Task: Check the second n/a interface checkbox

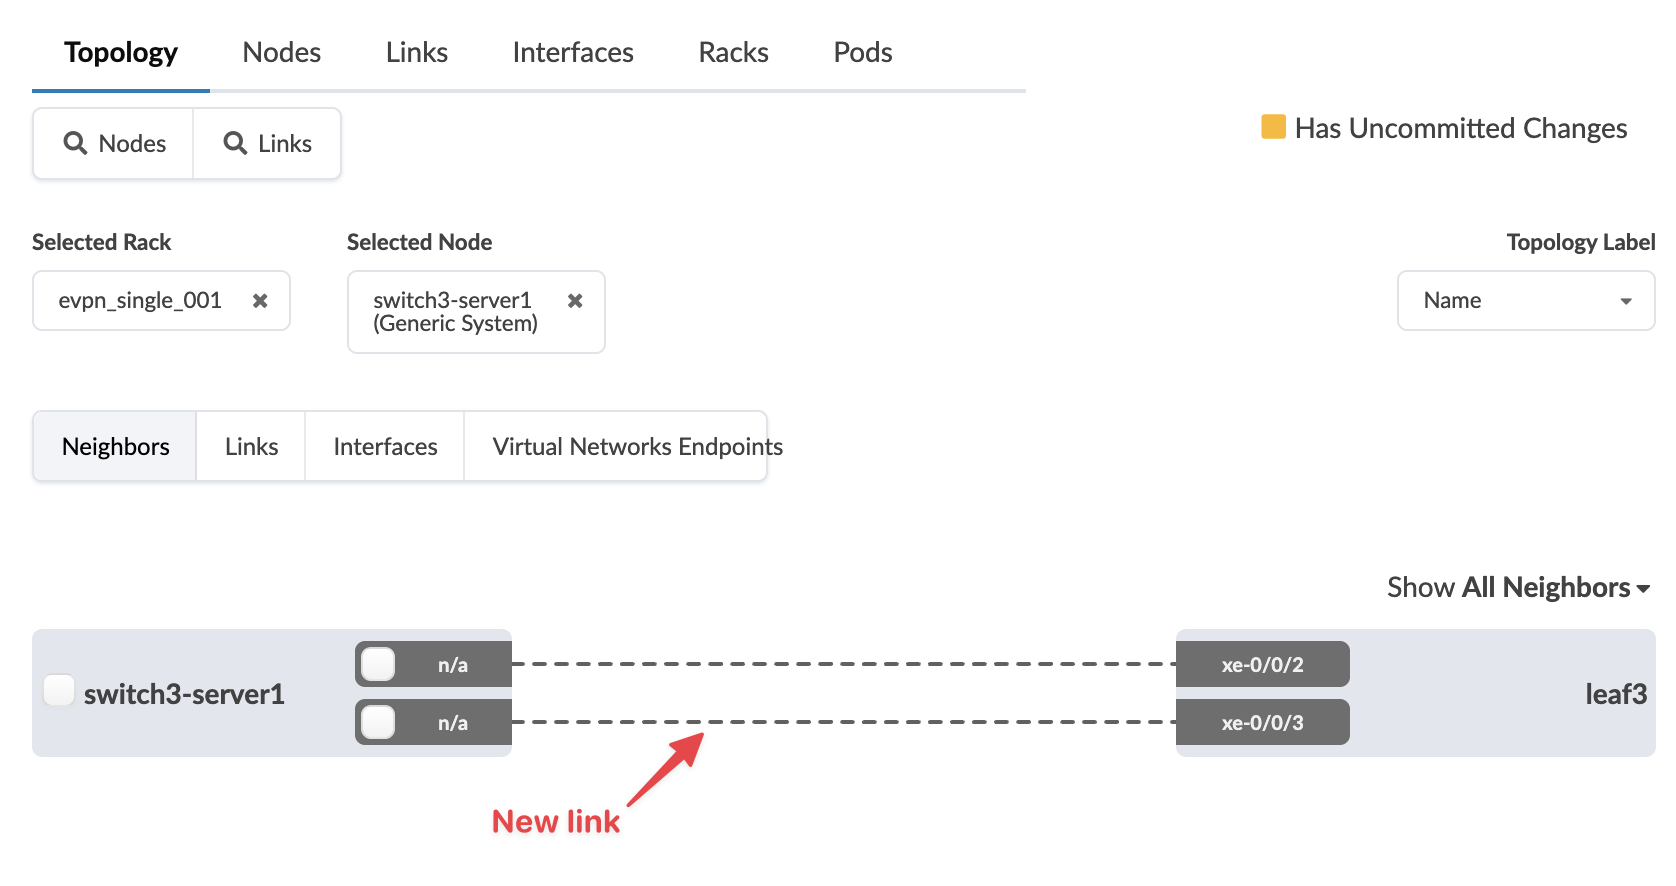Action: 378,722
